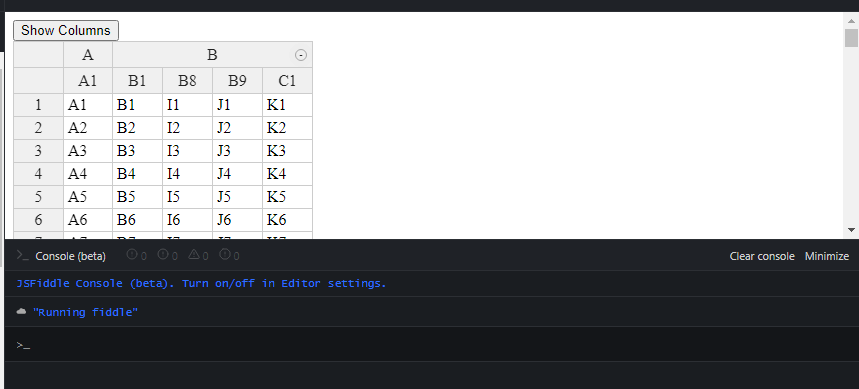The width and height of the screenshot is (859, 389).
Task: Select row header 4
Action: pyautogui.click(x=38, y=174)
